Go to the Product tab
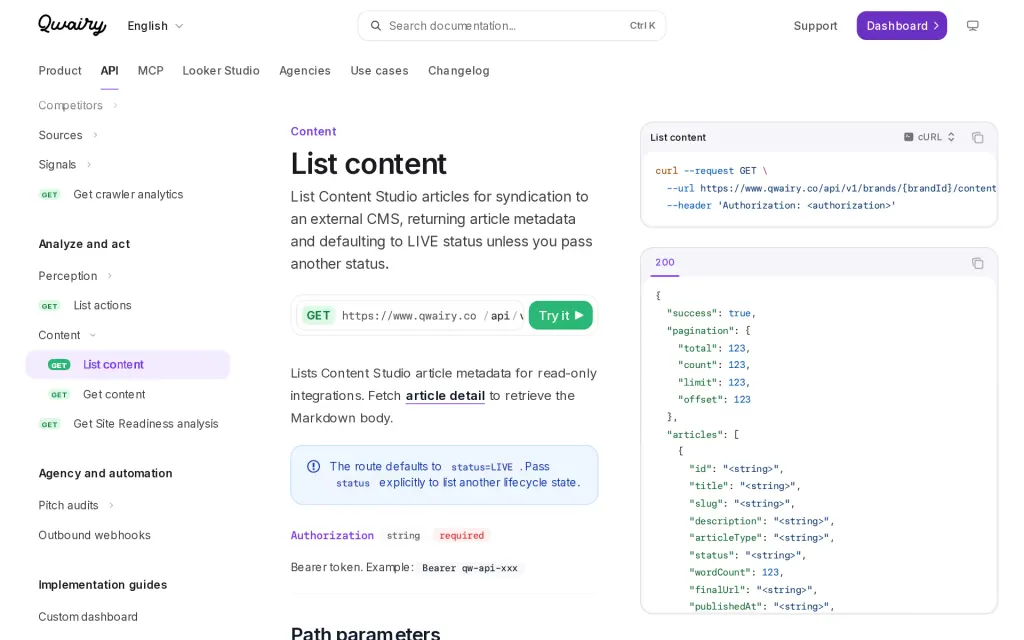1024x640 pixels. [x=60, y=71]
